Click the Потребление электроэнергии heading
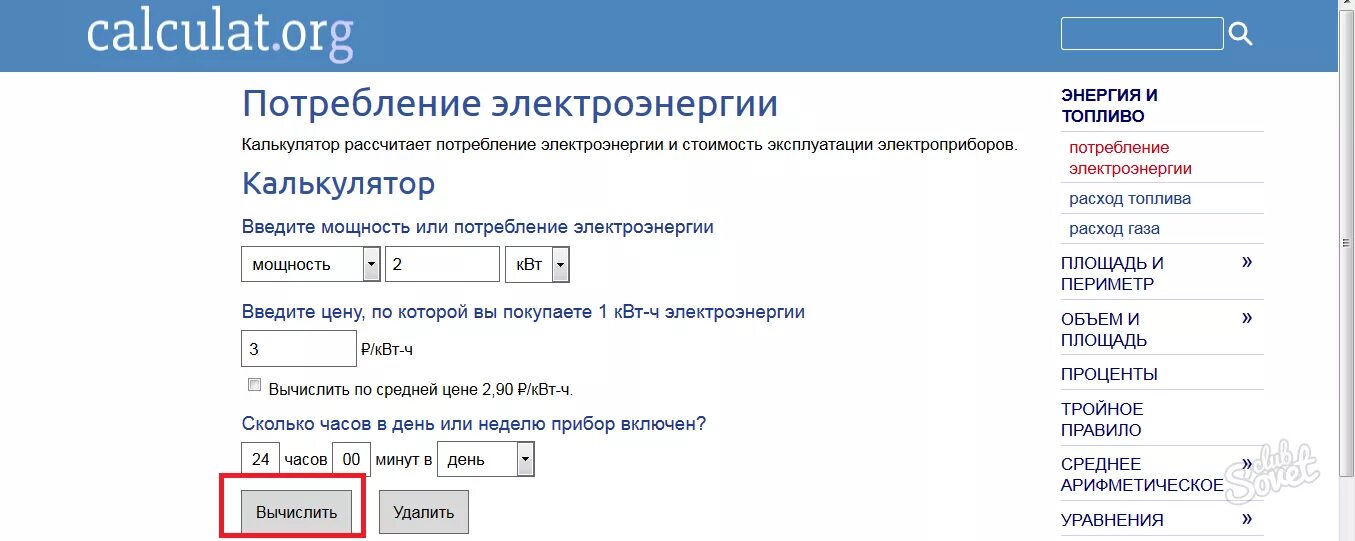1355x541 pixels. [x=510, y=104]
